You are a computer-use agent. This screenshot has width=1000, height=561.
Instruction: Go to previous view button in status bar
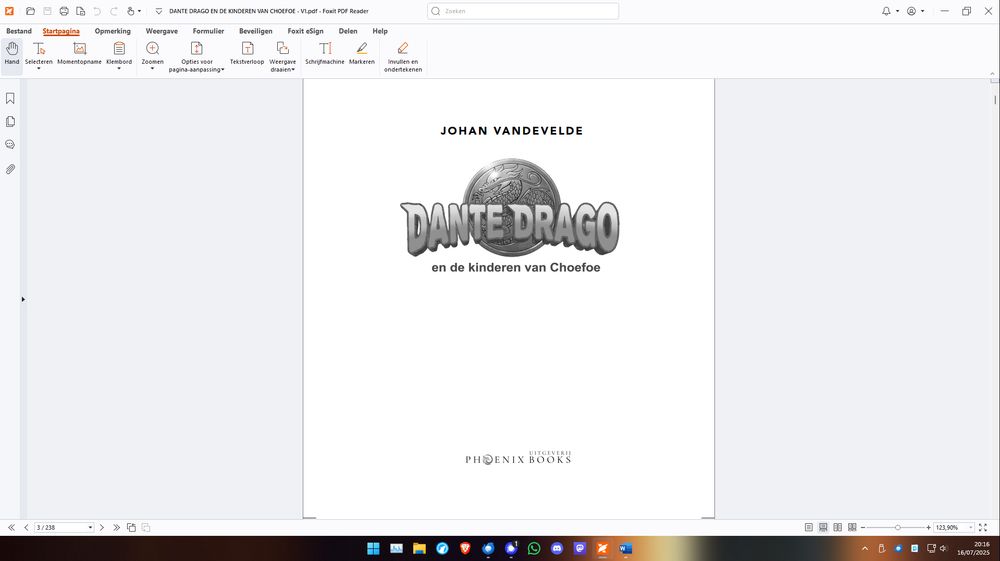[x=131, y=527]
